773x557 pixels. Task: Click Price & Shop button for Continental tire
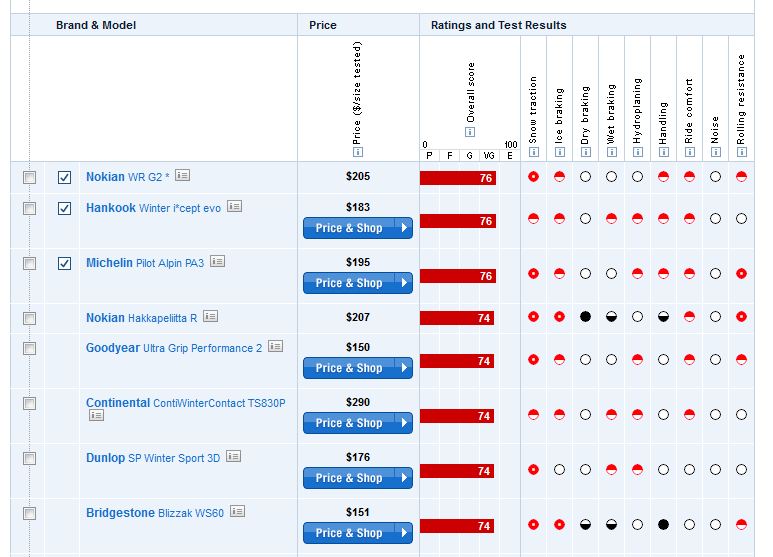tap(358, 423)
